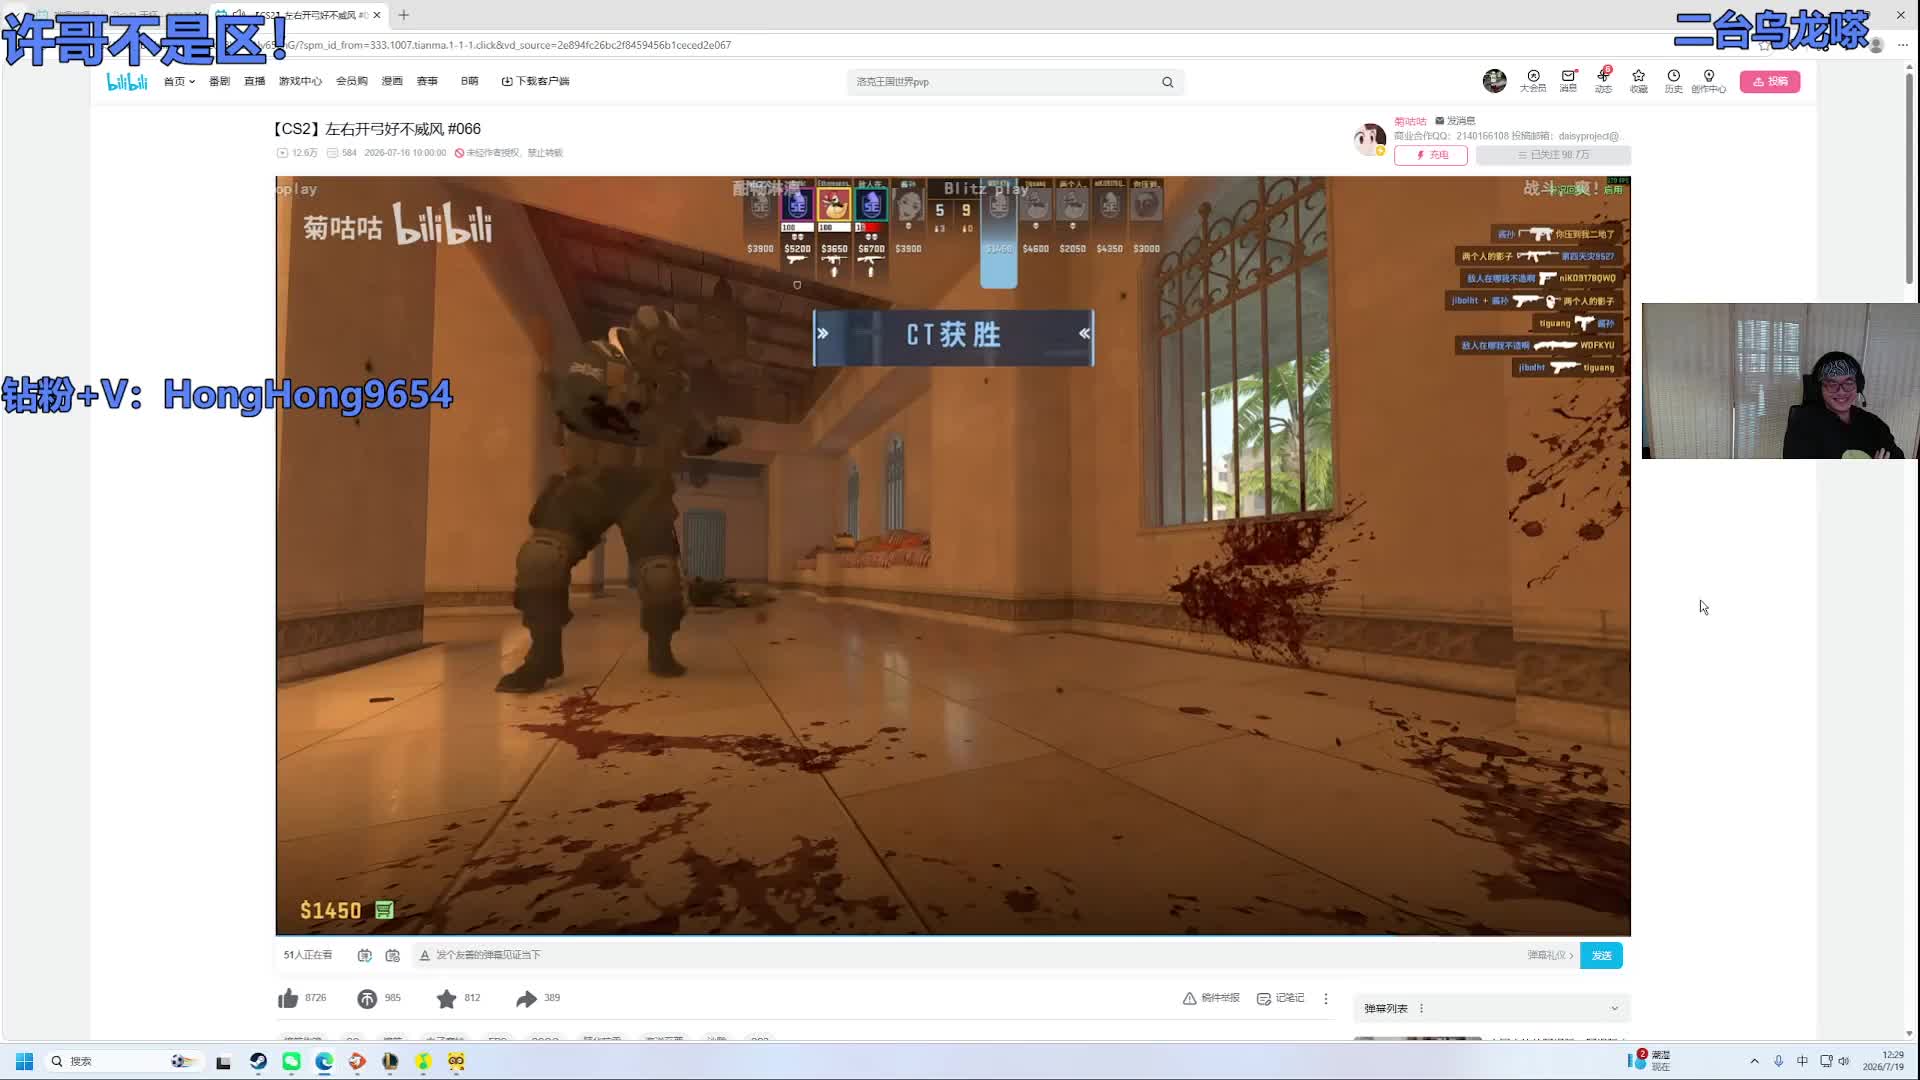Viewport: 1920px width, 1080px height.
Task: Like the video with thumbs-up icon
Action: [x=288, y=998]
